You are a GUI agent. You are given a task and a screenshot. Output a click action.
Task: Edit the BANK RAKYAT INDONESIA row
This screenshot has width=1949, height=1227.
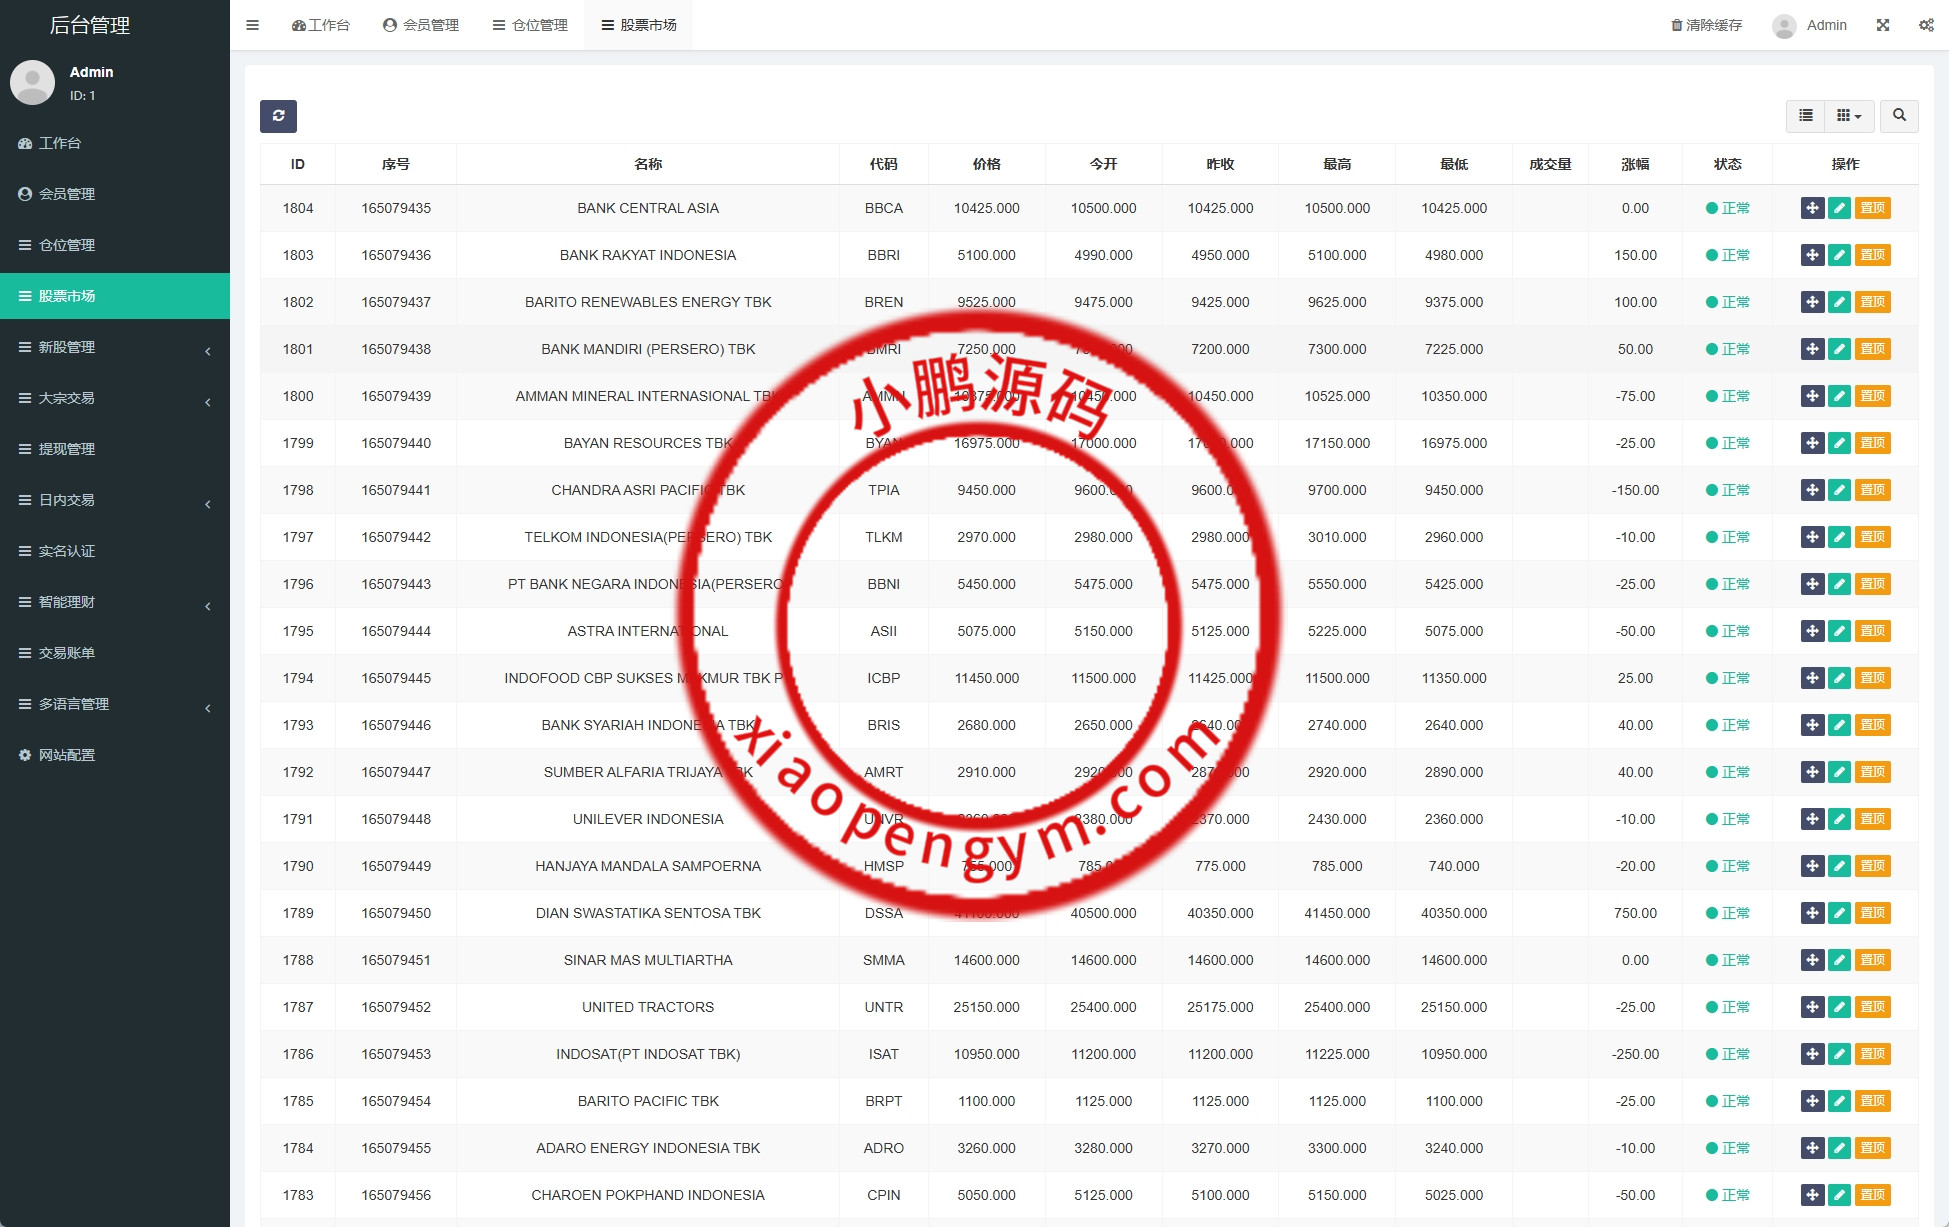click(x=1839, y=255)
